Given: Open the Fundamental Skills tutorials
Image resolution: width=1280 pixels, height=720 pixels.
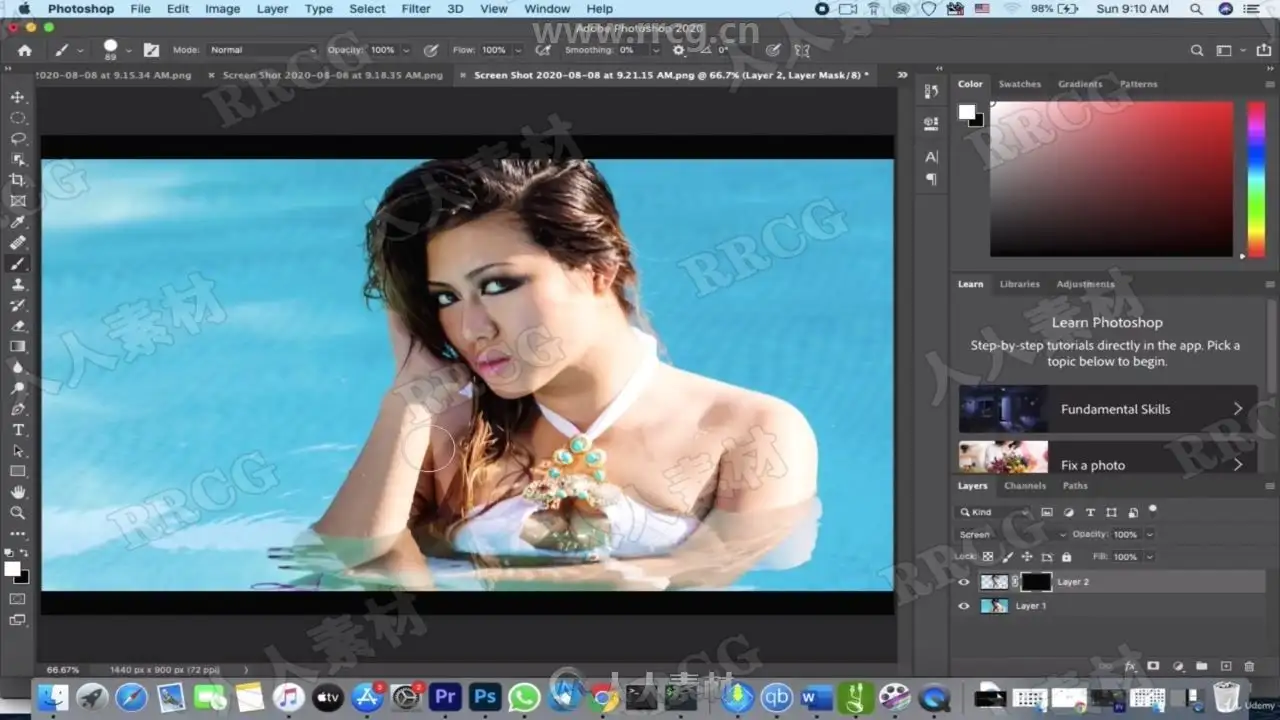Looking at the screenshot, I should 1107,409.
